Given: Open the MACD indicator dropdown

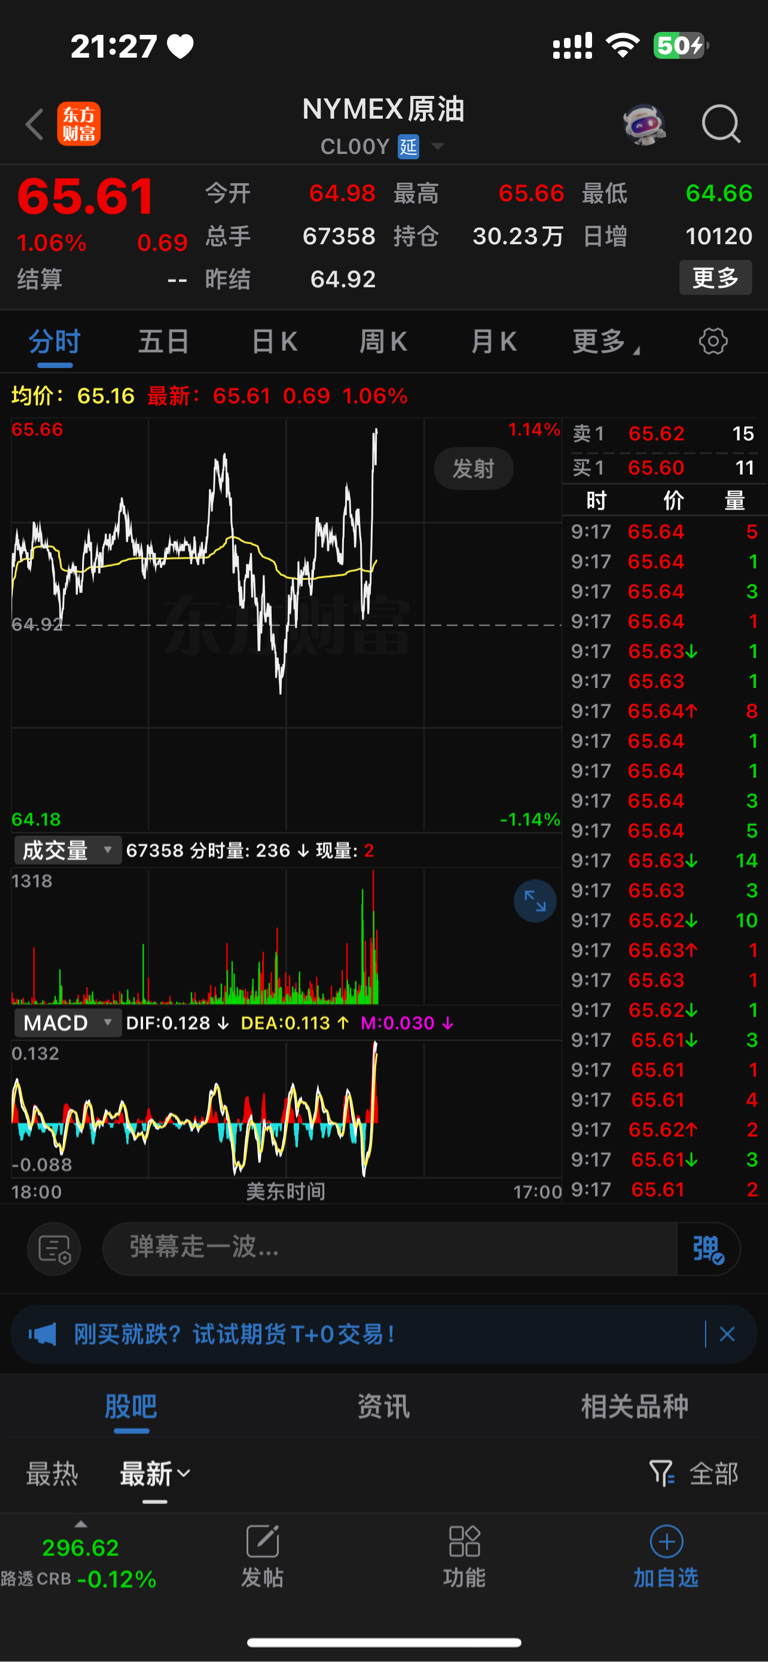Looking at the screenshot, I should point(67,1023).
